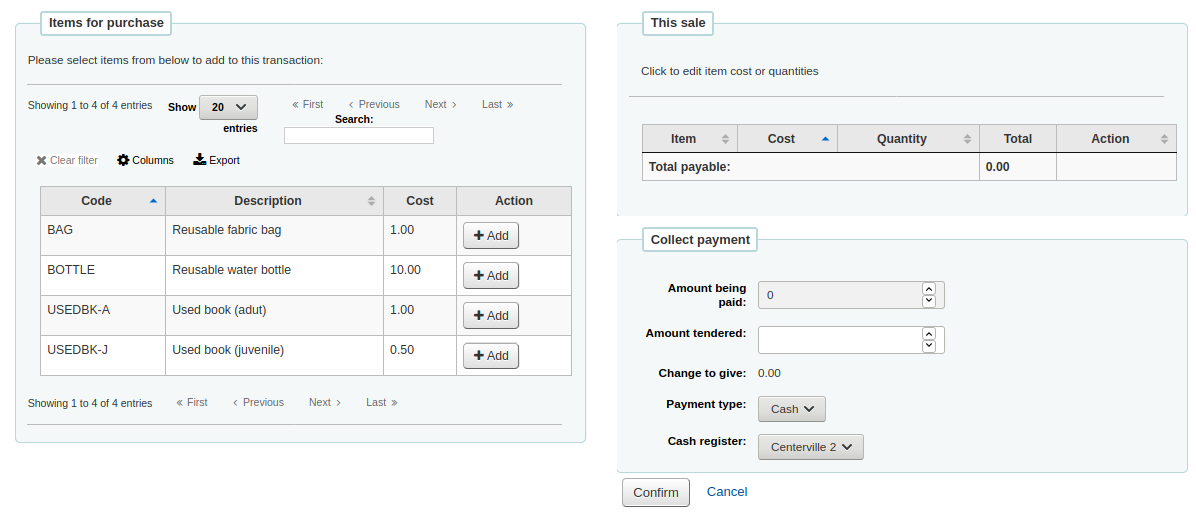Go to Next page in top pagination
Screen dimensions: 1196x517
point(441,104)
